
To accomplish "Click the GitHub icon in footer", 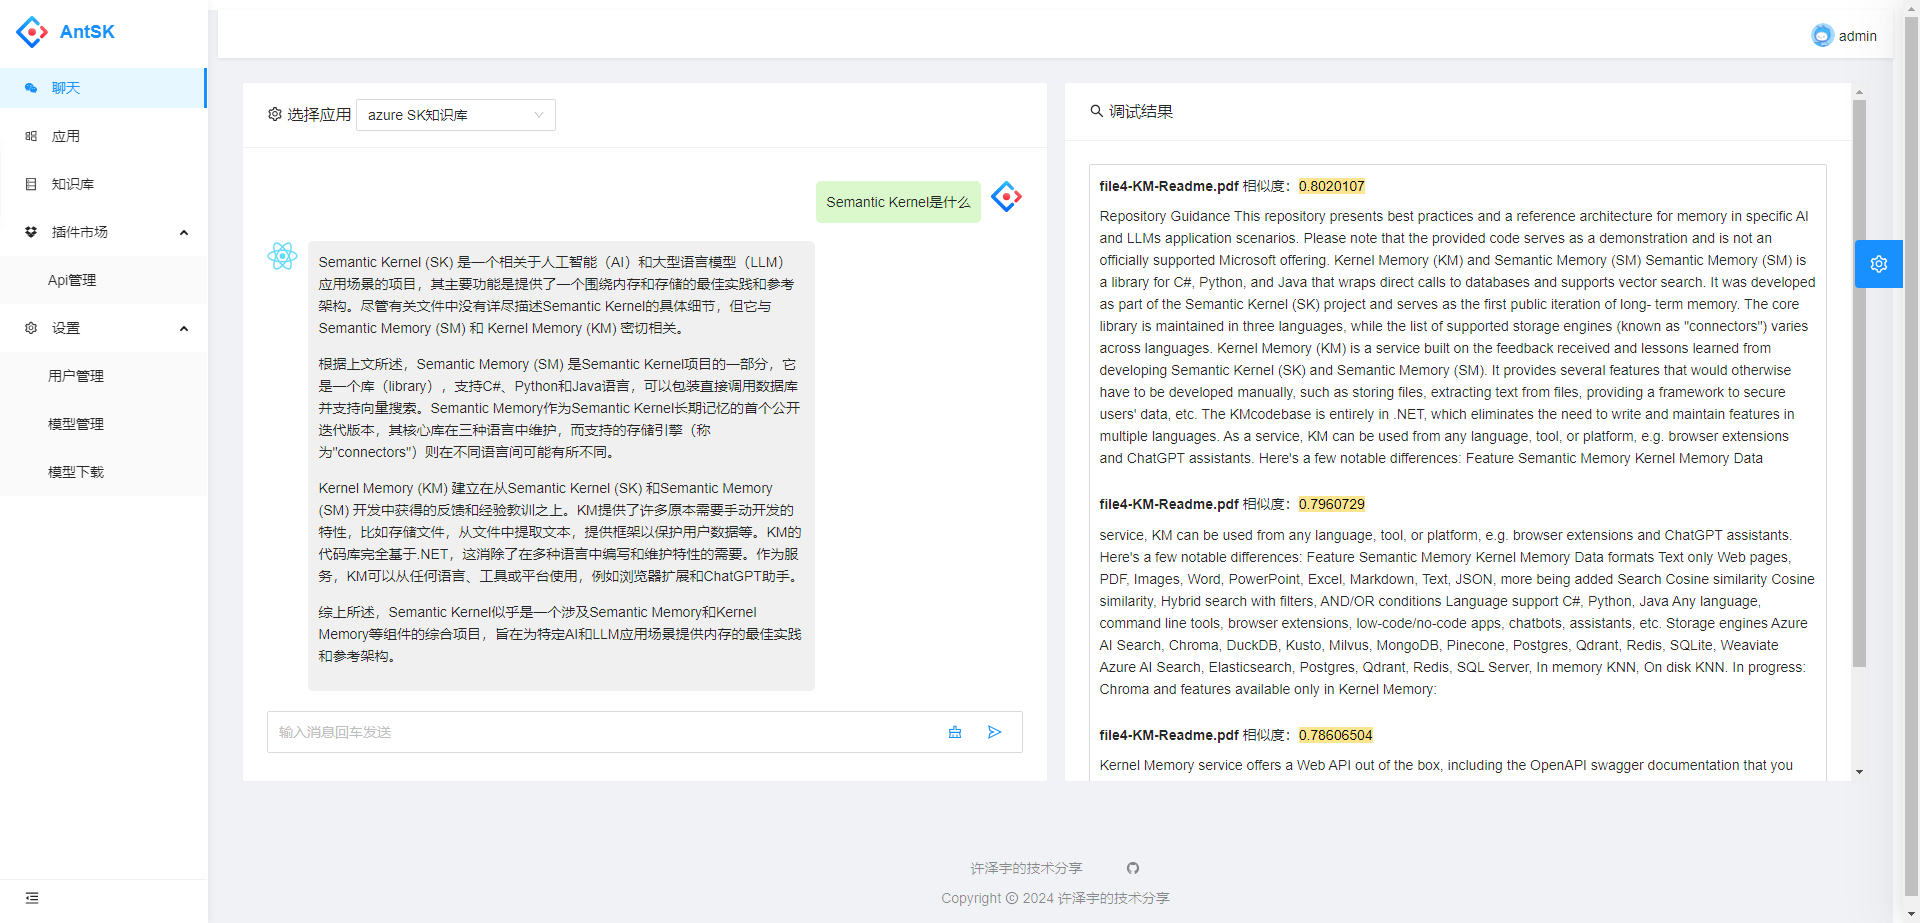I will [1133, 868].
